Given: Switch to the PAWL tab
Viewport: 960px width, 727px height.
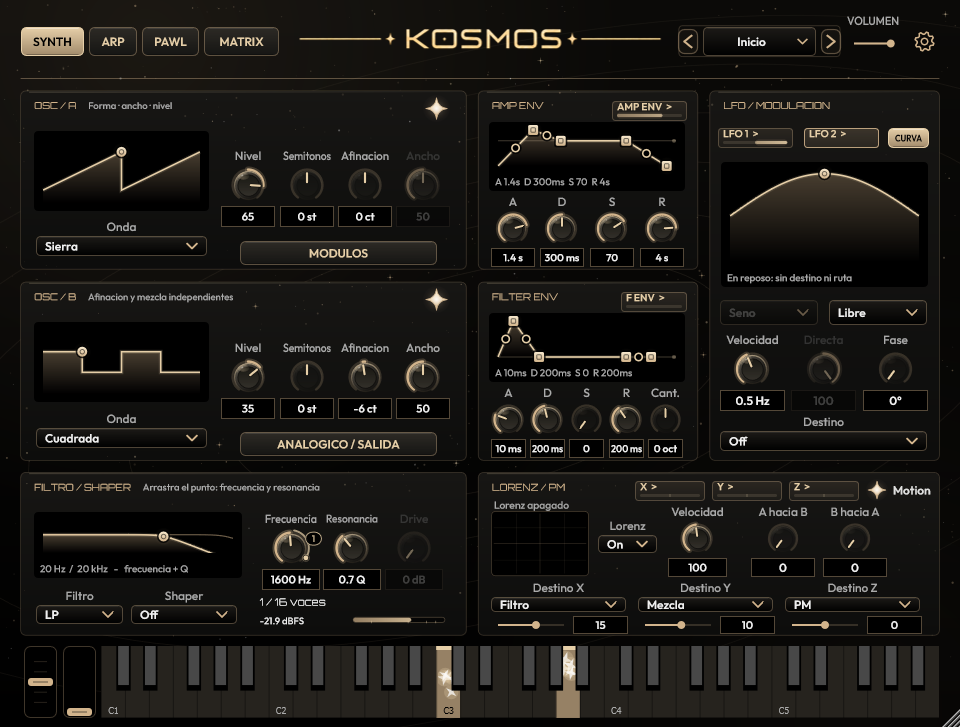Looking at the screenshot, I should [x=170, y=42].
